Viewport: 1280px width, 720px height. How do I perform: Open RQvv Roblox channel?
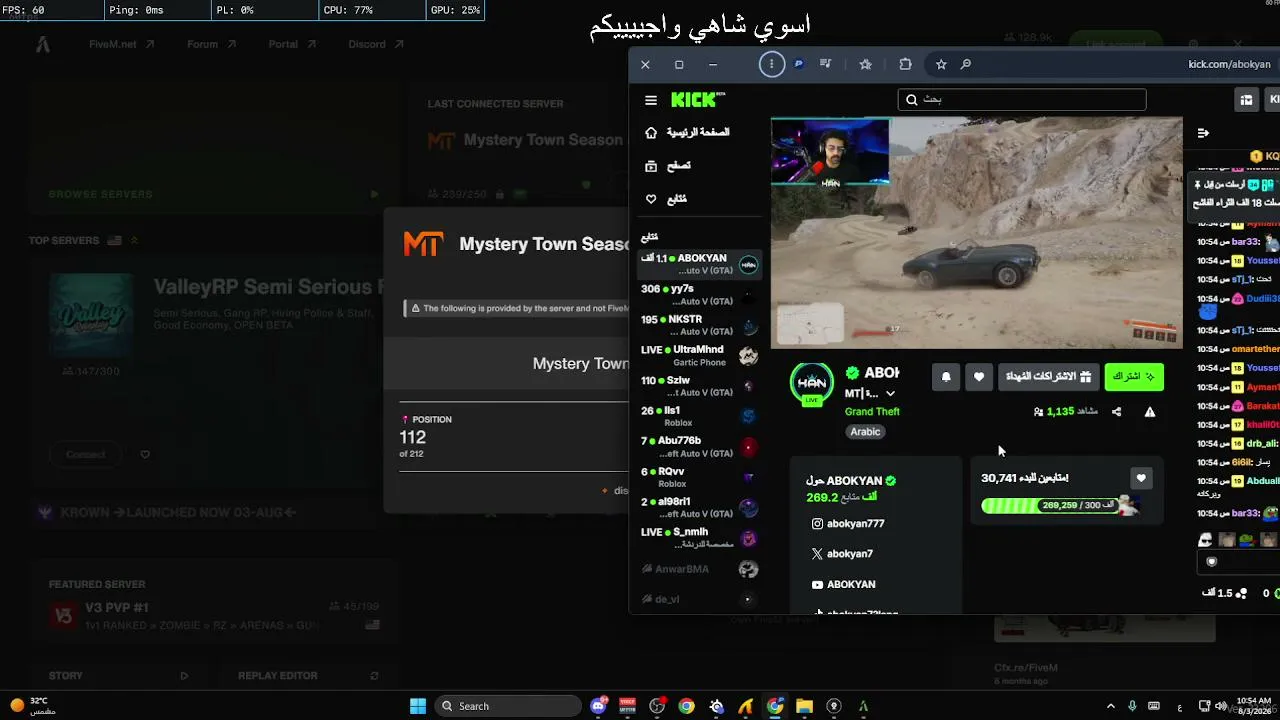click(x=700, y=477)
